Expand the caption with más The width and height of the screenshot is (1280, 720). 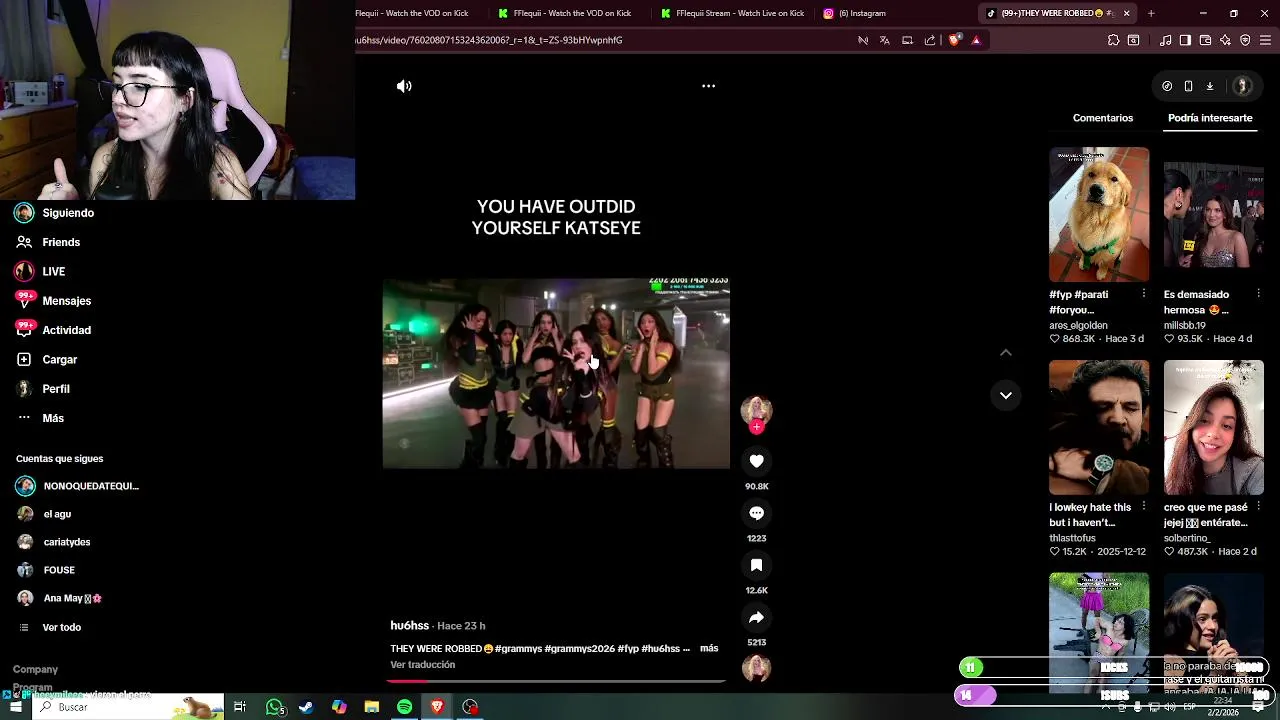709,649
